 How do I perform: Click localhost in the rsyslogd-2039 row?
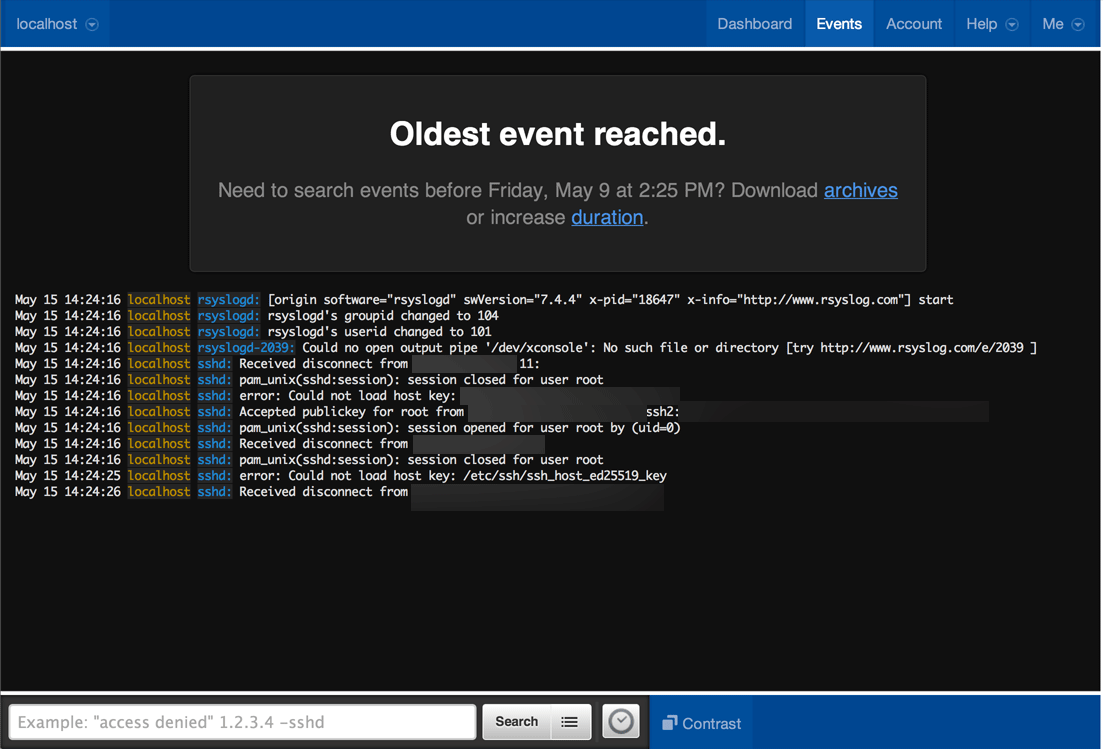click(x=158, y=347)
